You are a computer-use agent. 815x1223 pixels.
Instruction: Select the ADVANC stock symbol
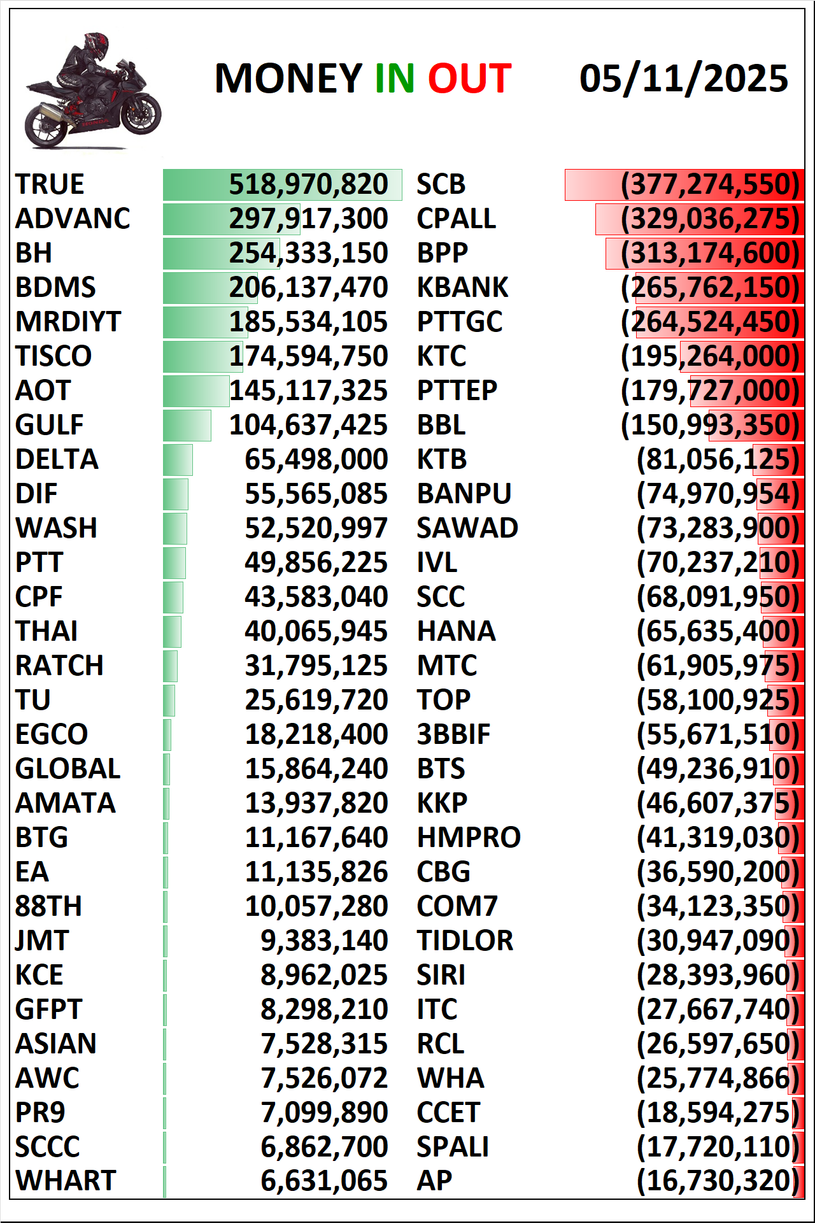pyautogui.click(x=73, y=218)
